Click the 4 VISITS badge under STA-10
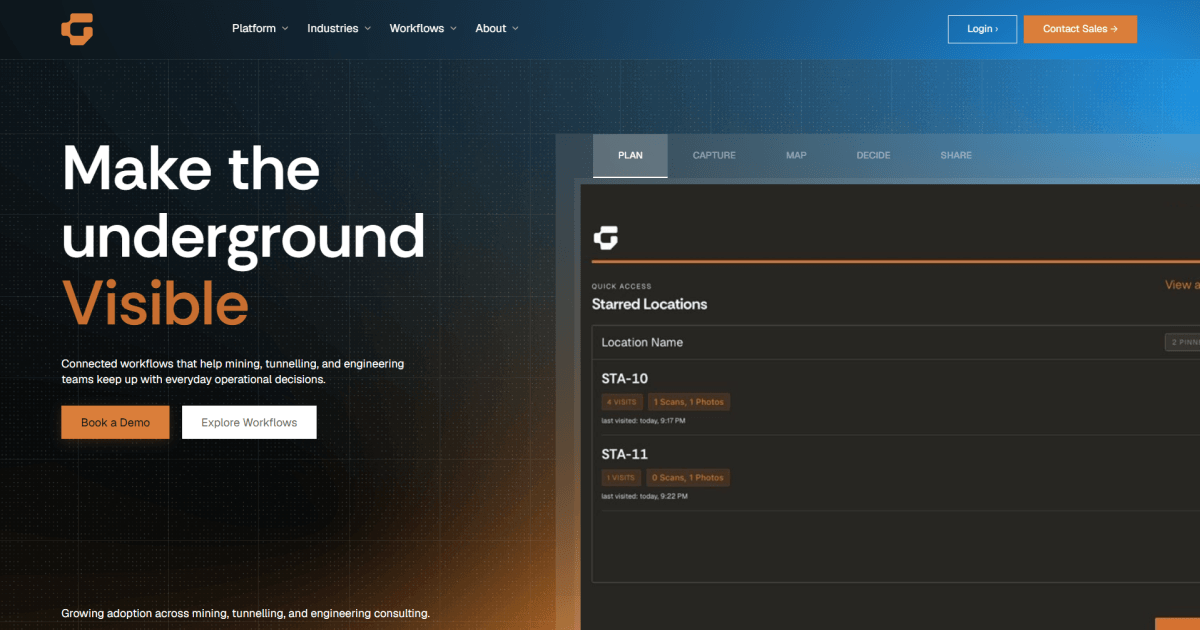Viewport: 1200px width, 630px height. pos(621,402)
